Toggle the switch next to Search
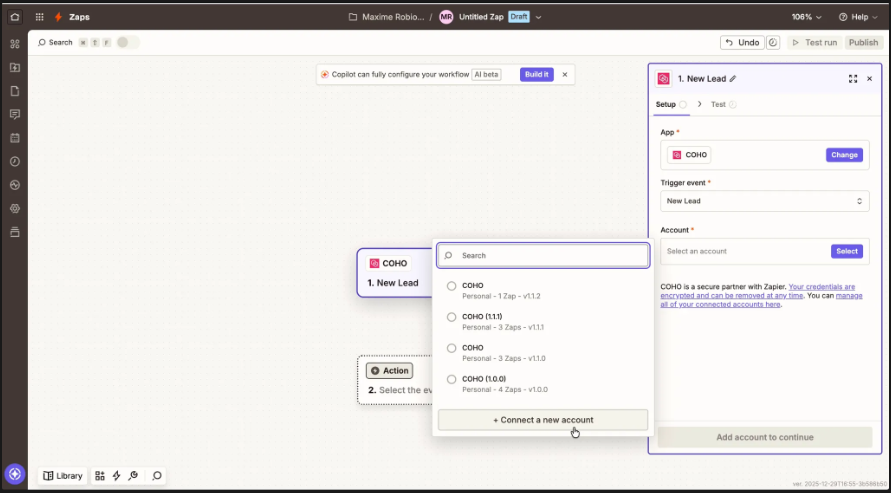 127,43
